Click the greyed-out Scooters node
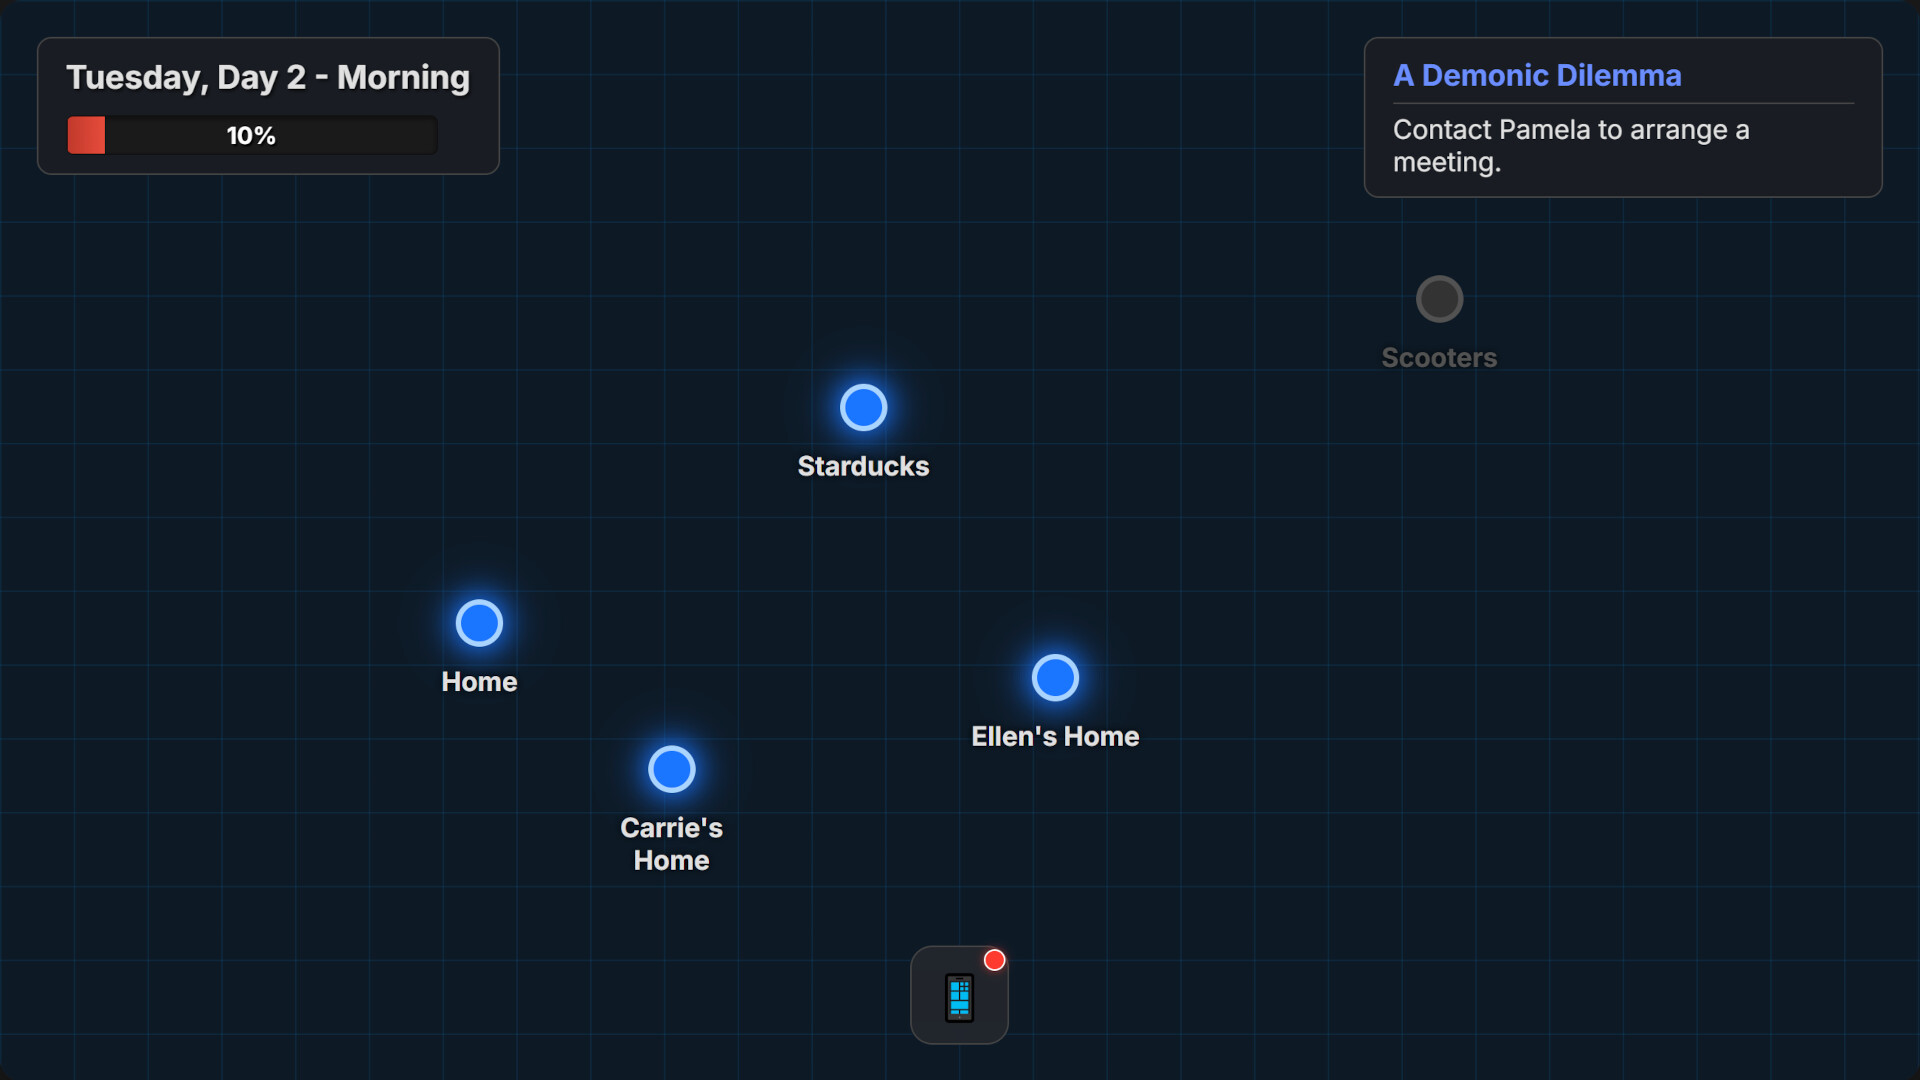The height and width of the screenshot is (1080, 1920). point(1439,299)
